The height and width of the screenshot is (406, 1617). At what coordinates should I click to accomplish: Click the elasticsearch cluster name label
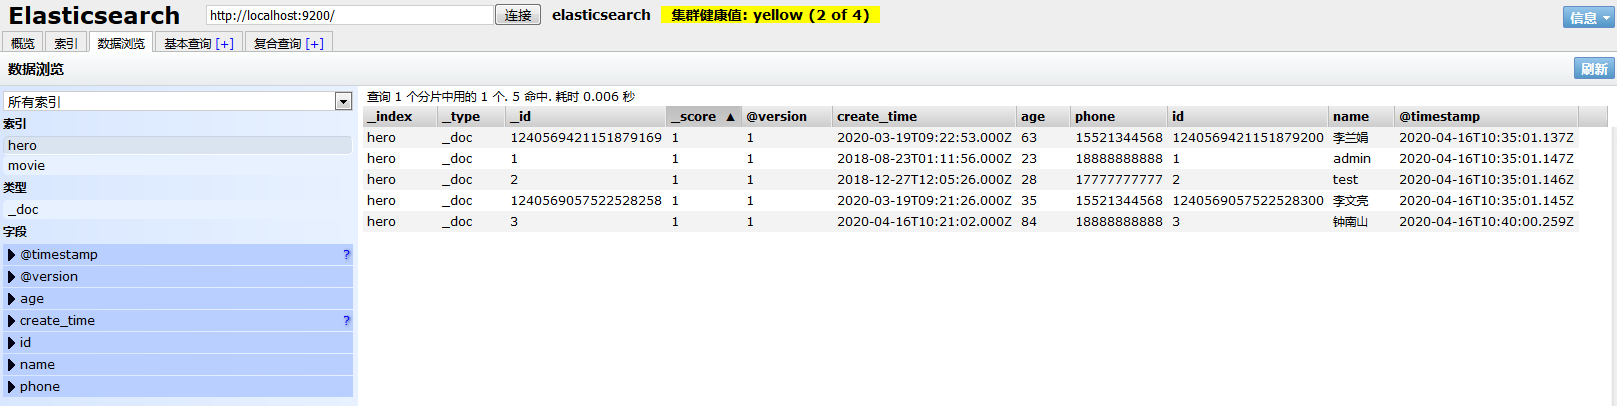601,15
